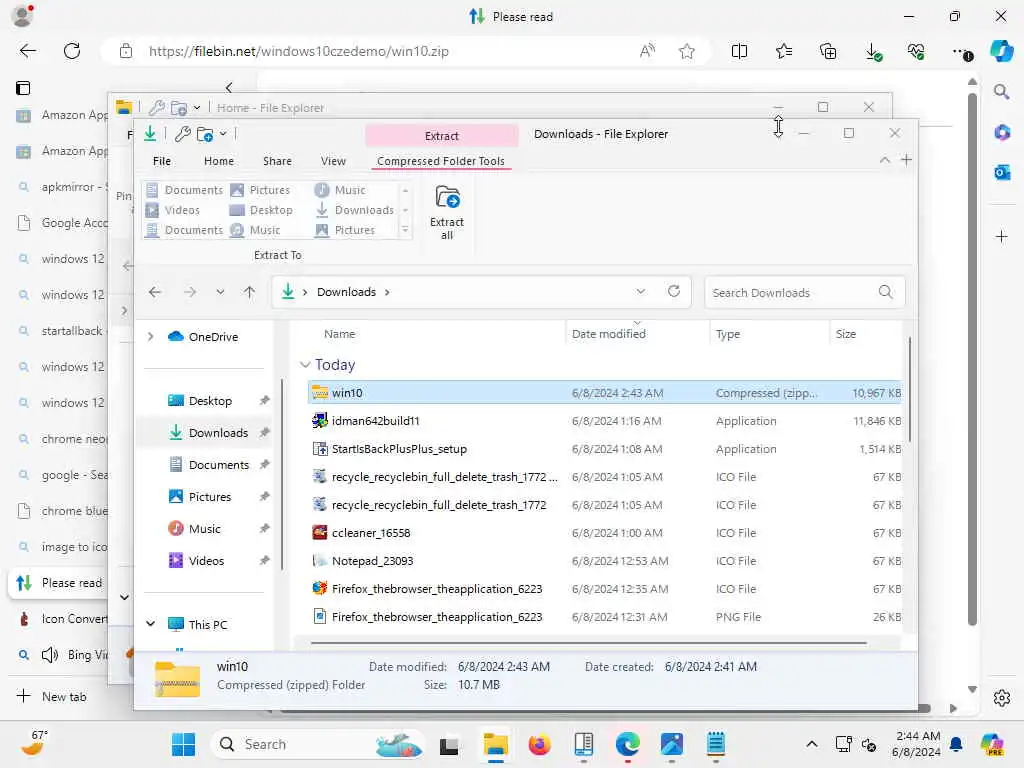Extract to Videos destination in ribbon

click(x=173, y=210)
